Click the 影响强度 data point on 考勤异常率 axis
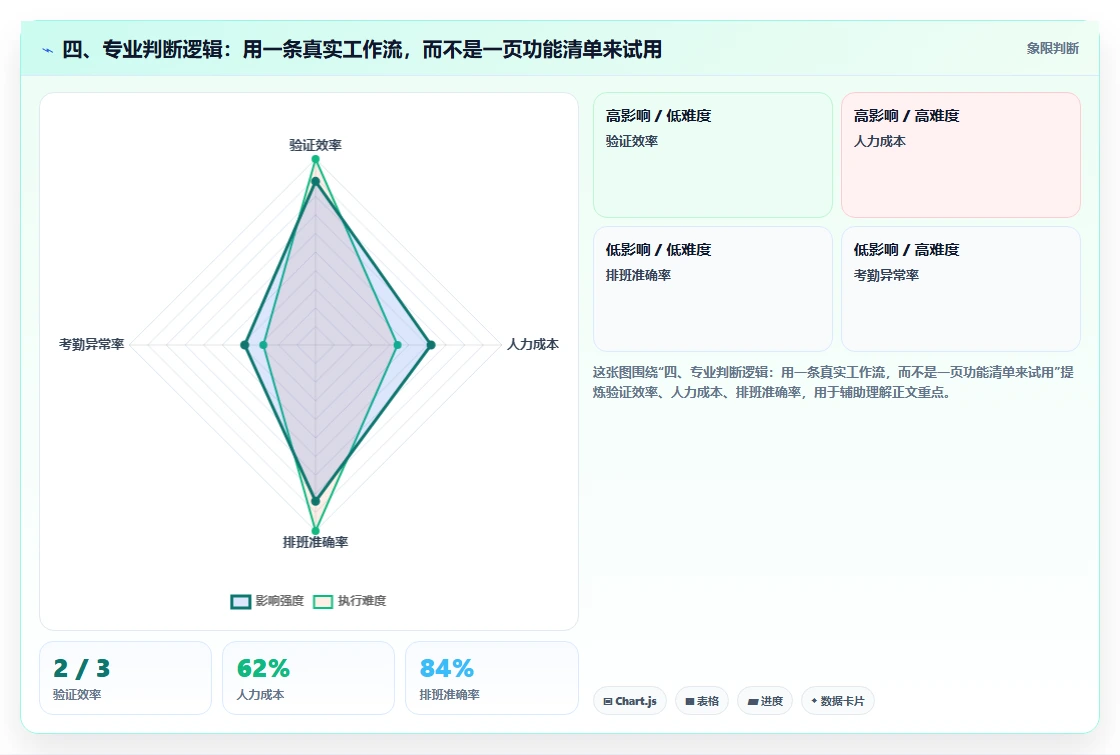1120x755 pixels. (x=244, y=345)
